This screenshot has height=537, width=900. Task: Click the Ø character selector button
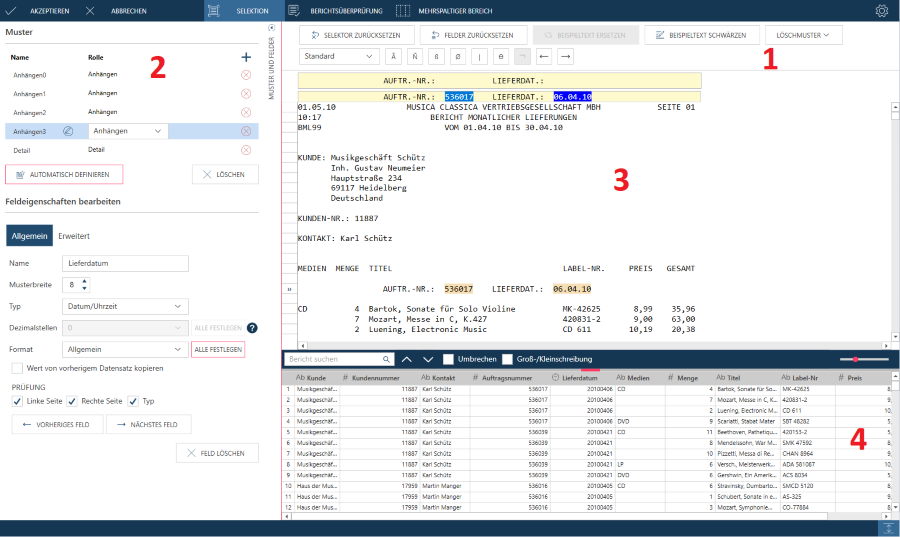(457, 56)
